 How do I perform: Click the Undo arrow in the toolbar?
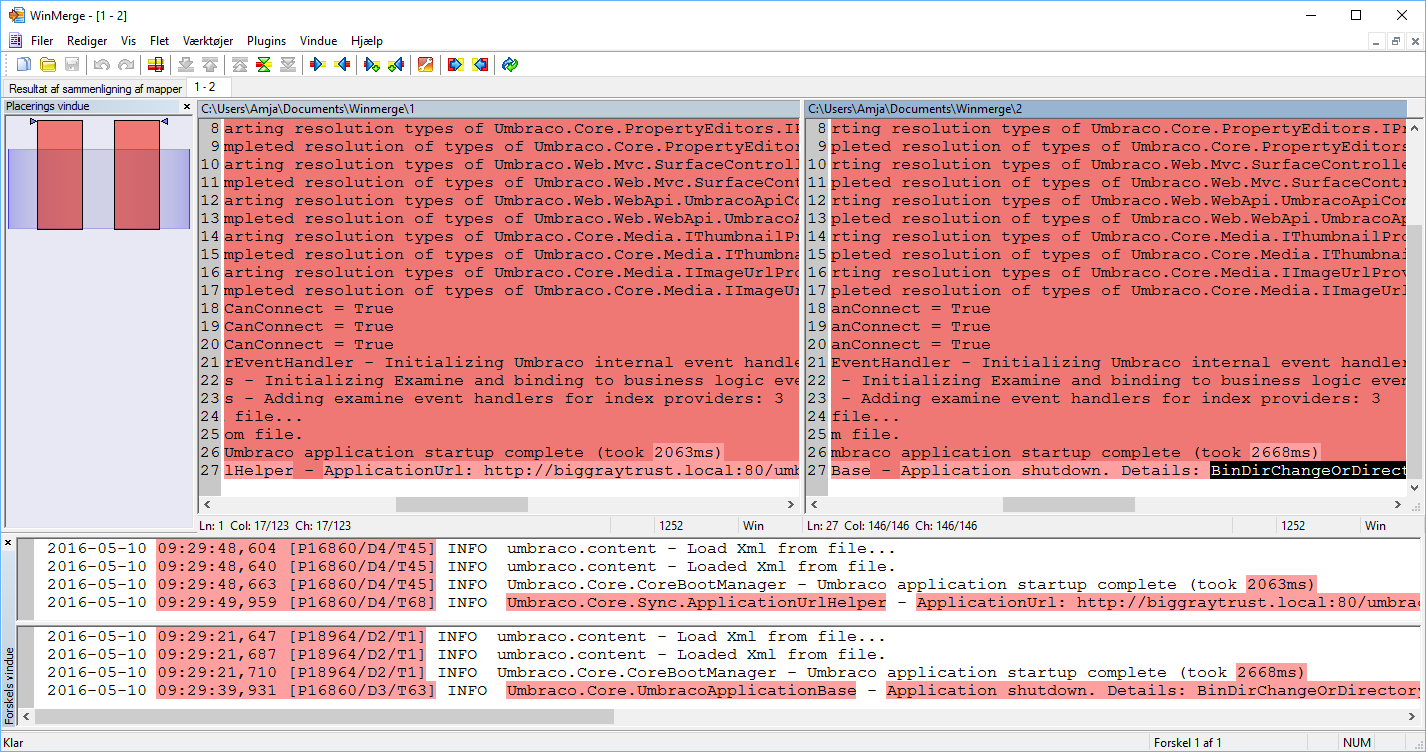pyautogui.click(x=101, y=65)
